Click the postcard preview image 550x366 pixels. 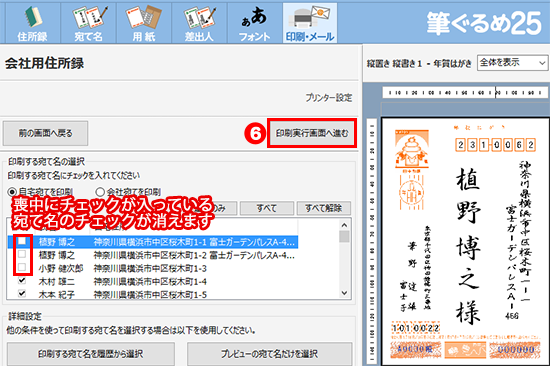point(465,241)
